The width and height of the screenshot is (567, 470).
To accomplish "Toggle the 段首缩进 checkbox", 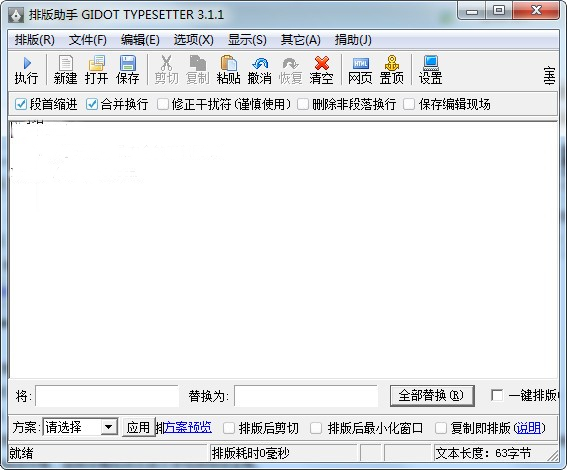I will coord(21,104).
